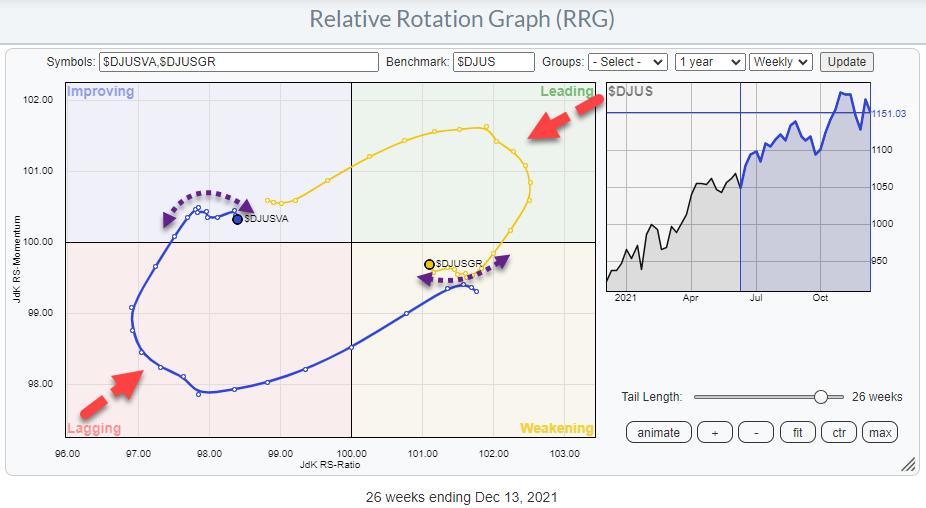
Task: Click the max button
Action: click(x=880, y=432)
